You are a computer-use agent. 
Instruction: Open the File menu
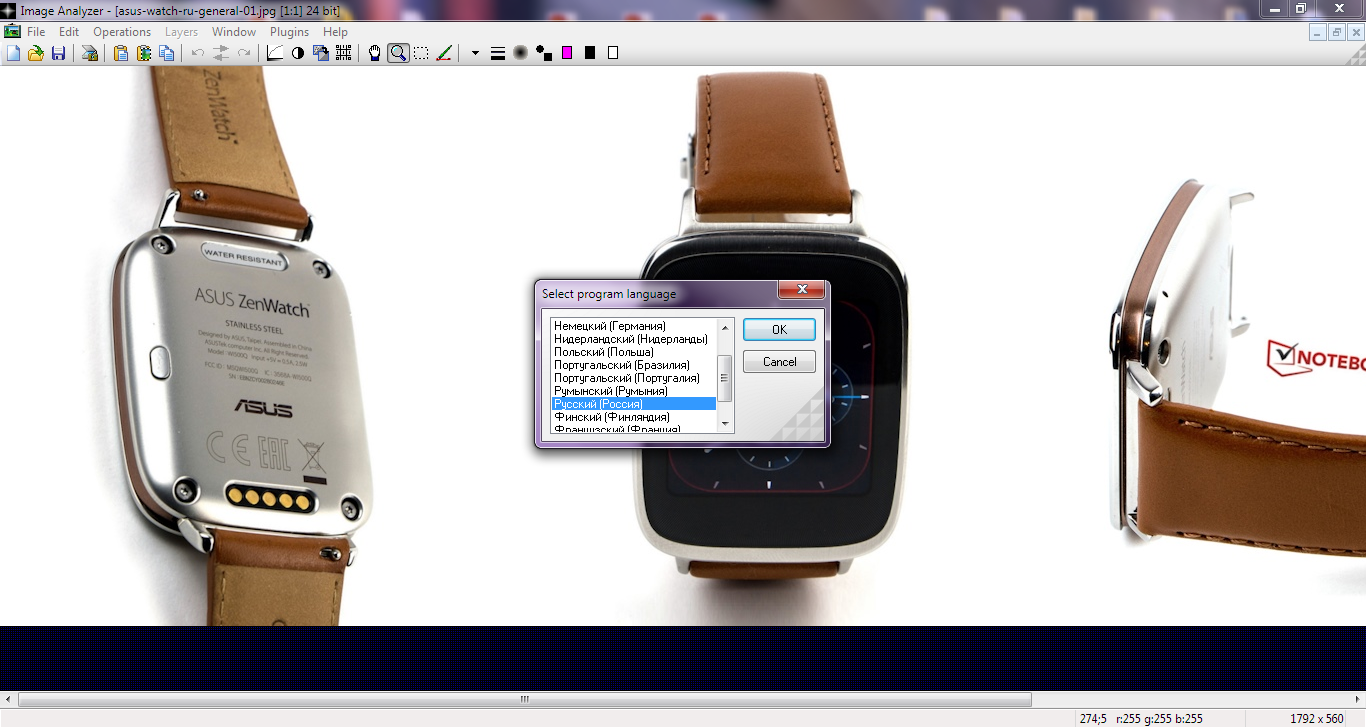36,32
